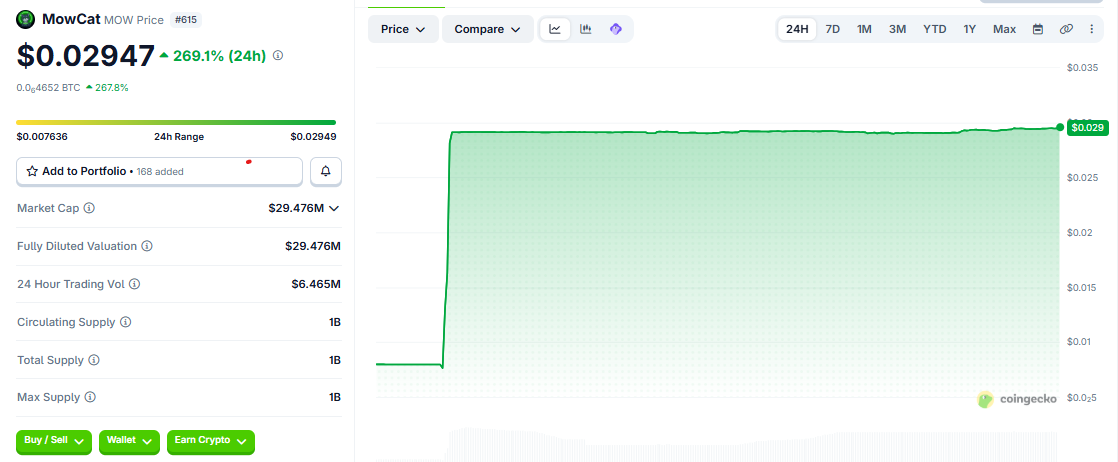Viewport: 1118px width, 462px height.
Task: Click the $0.01 axis label
Action: coord(1079,342)
